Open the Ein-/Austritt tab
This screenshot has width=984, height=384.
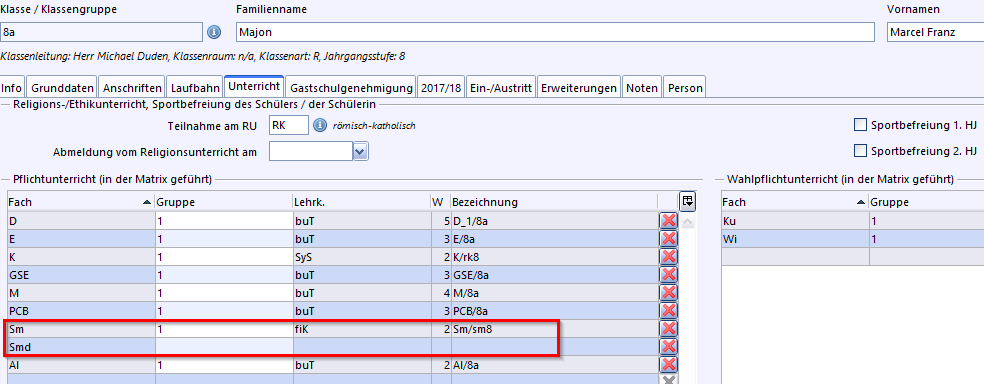501,88
